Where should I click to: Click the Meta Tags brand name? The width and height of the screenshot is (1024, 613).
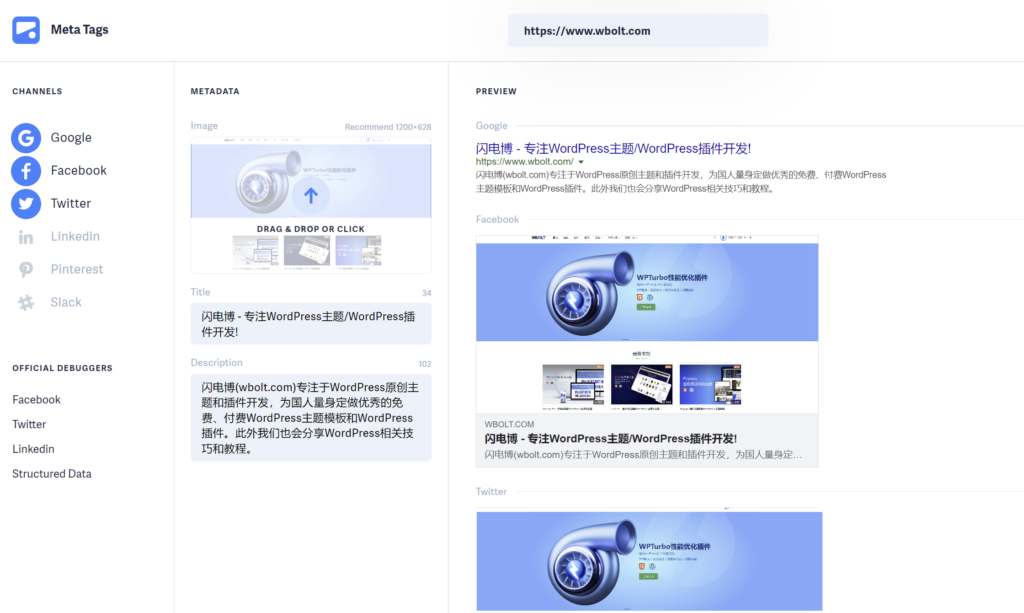(80, 29)
